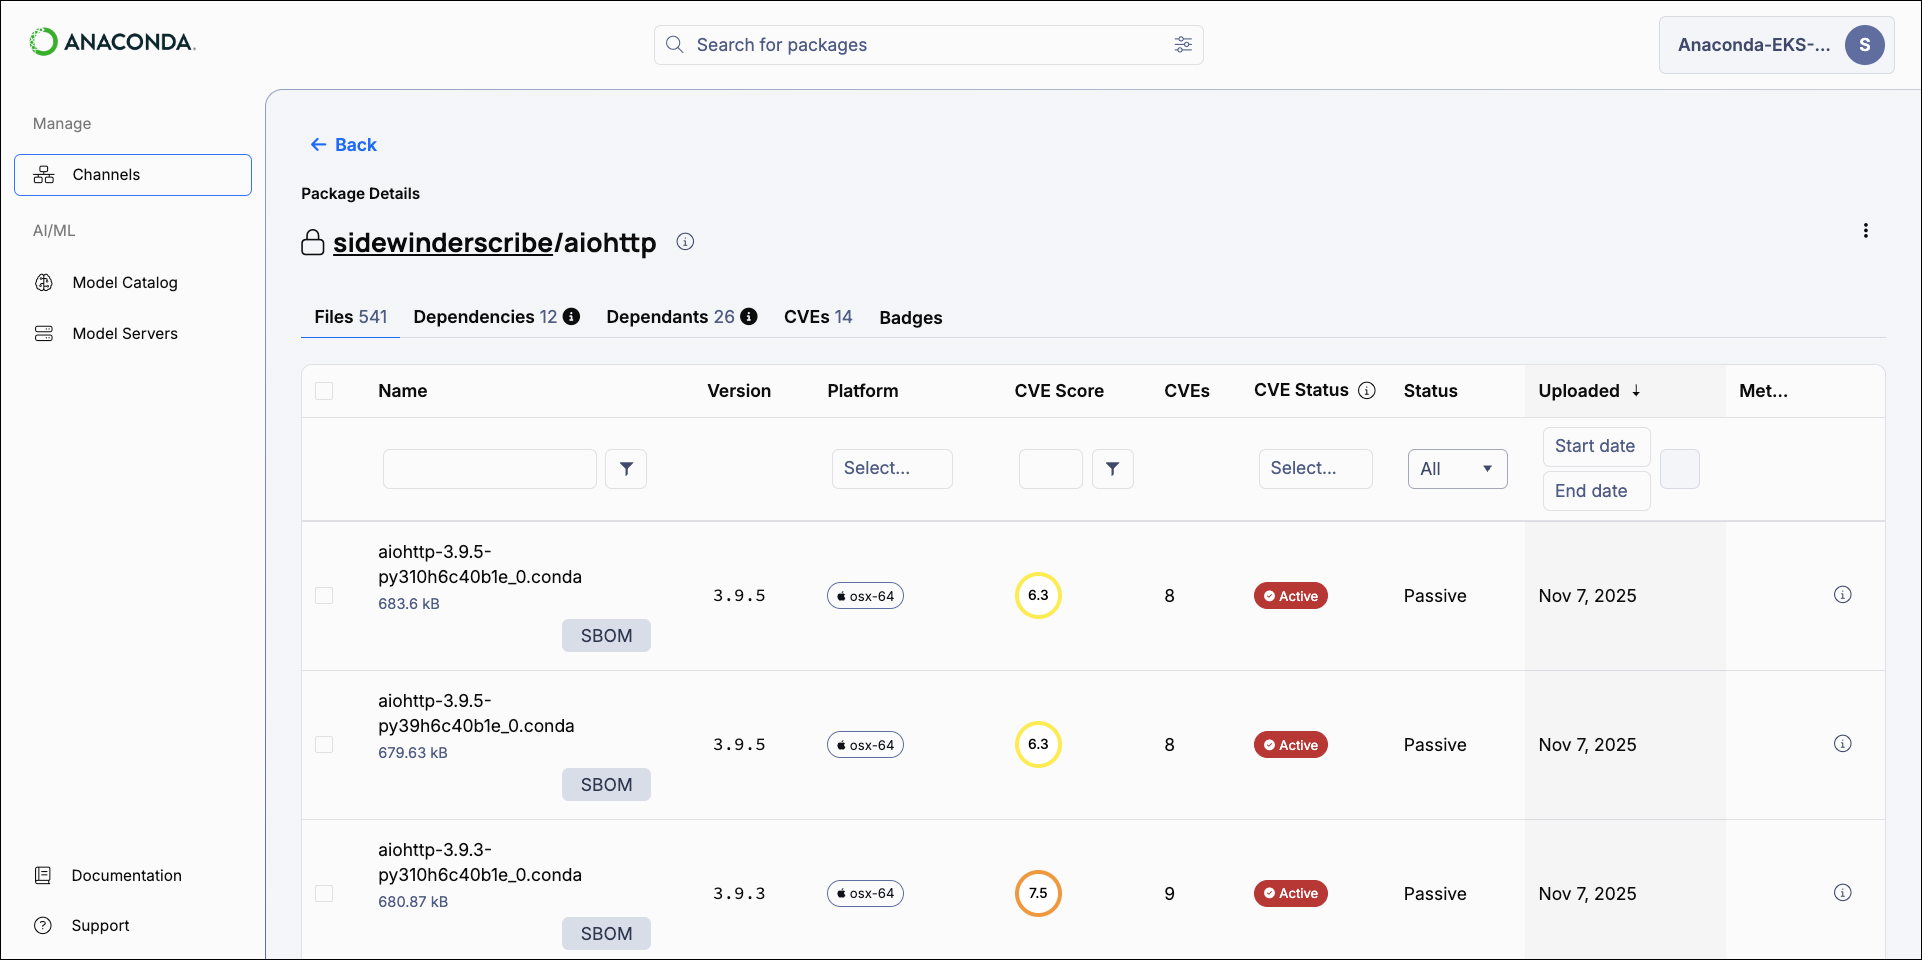Open the package actions kebab menu

point(1866,230)
